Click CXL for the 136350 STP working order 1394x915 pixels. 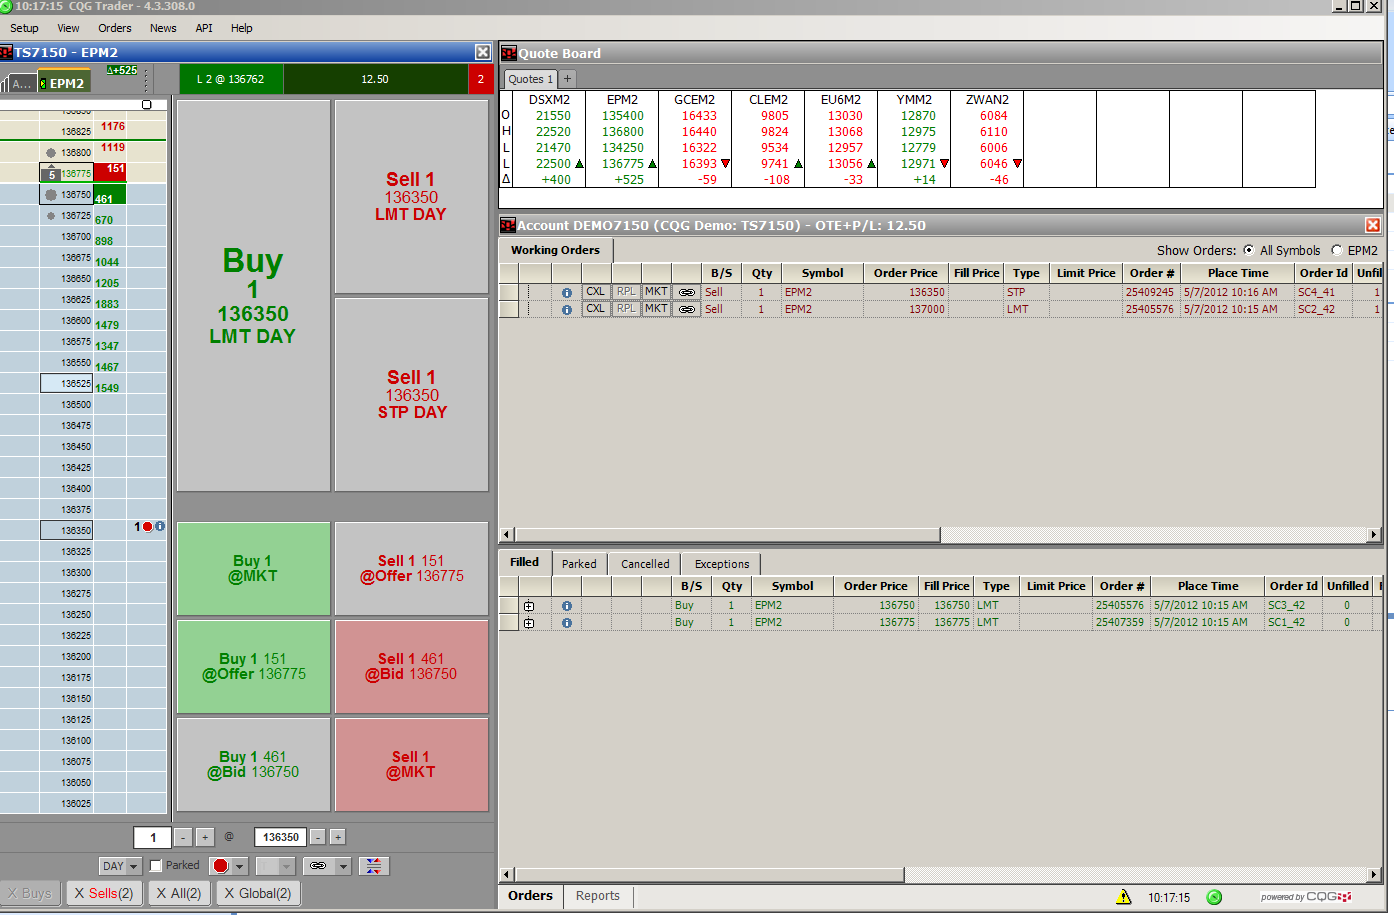click(596, 293)
